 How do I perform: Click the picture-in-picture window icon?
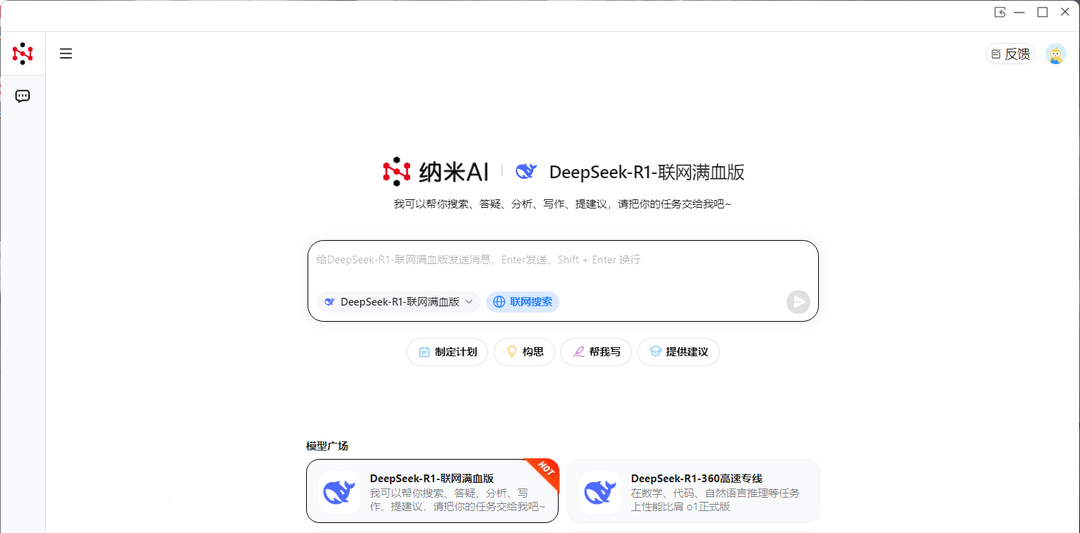pos(999,12)
